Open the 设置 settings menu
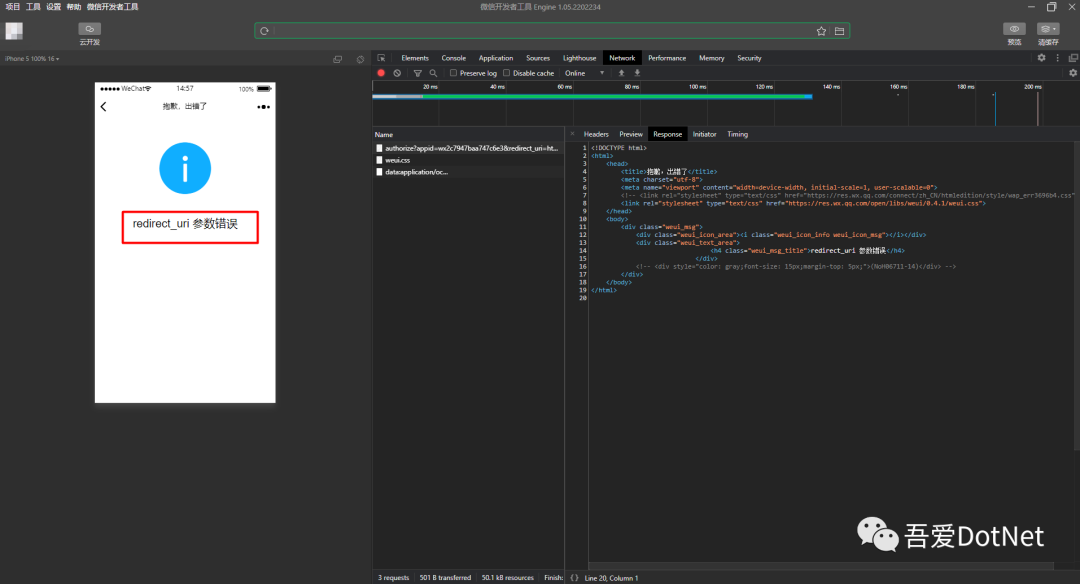Image resolution: width=1080 pixels, height=584 pixels. click(x=53, y=7)
